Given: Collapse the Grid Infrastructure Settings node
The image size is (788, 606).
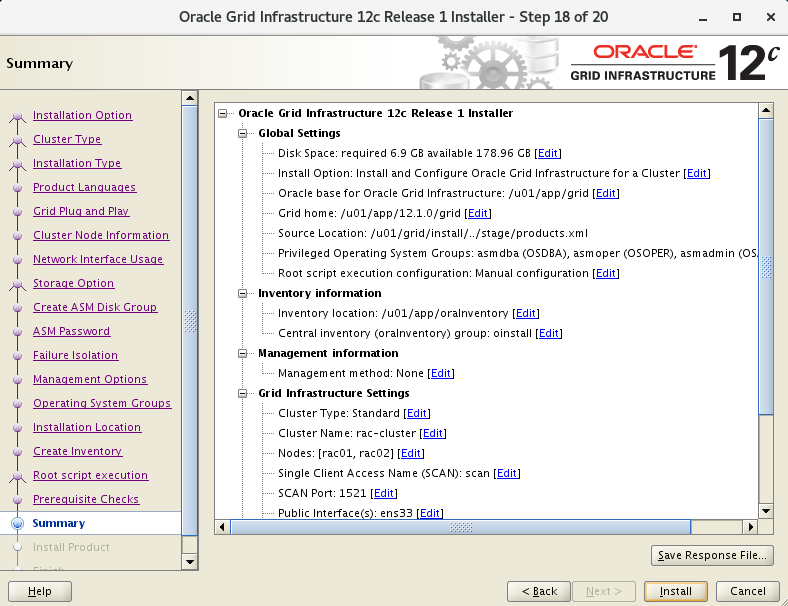Looking at the screenshot, I should point(243,393).
